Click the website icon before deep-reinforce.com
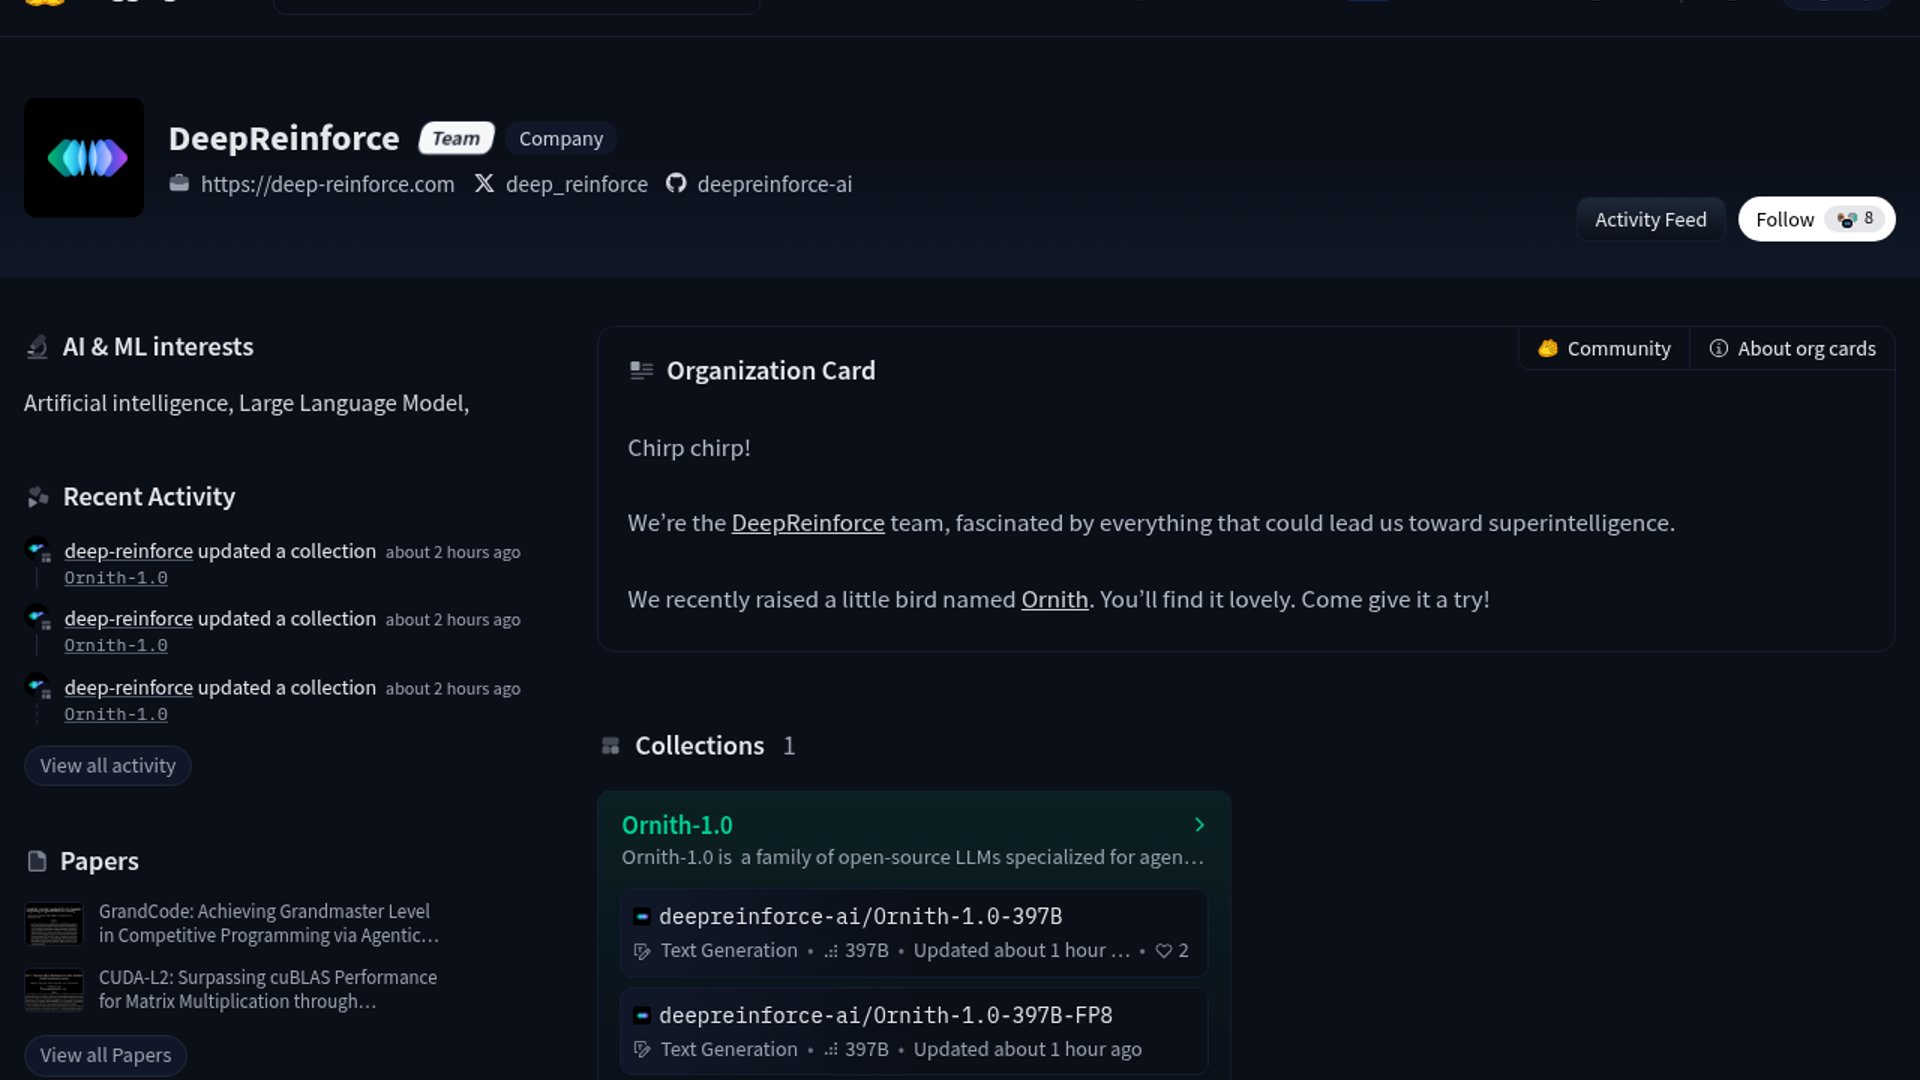The height and width of the screenshot is (1080, 1920). tap(179, 183)
